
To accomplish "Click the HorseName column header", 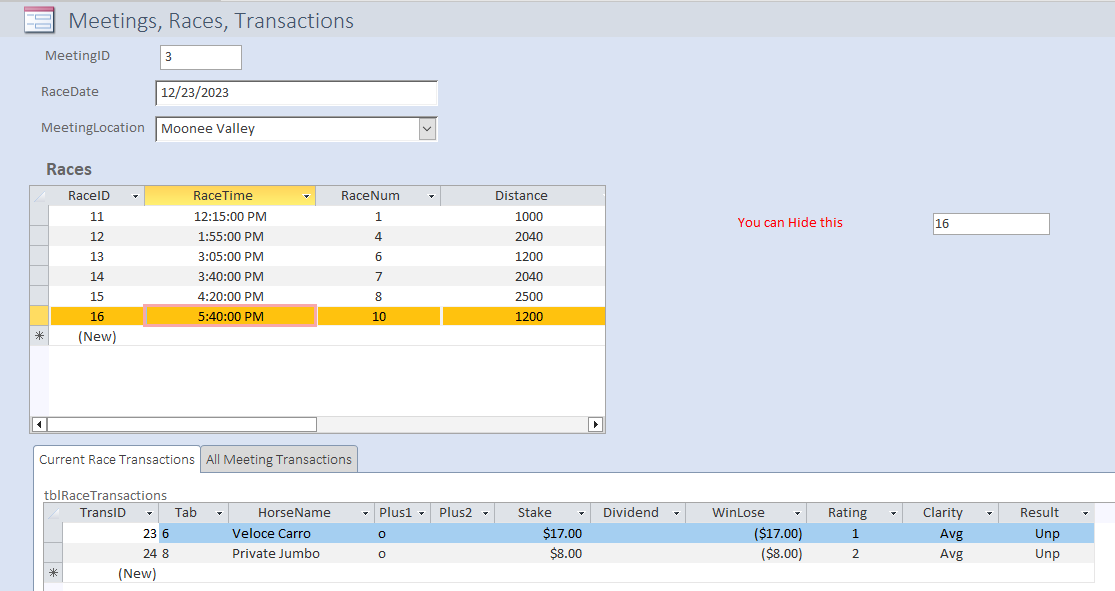I will 301,513.
